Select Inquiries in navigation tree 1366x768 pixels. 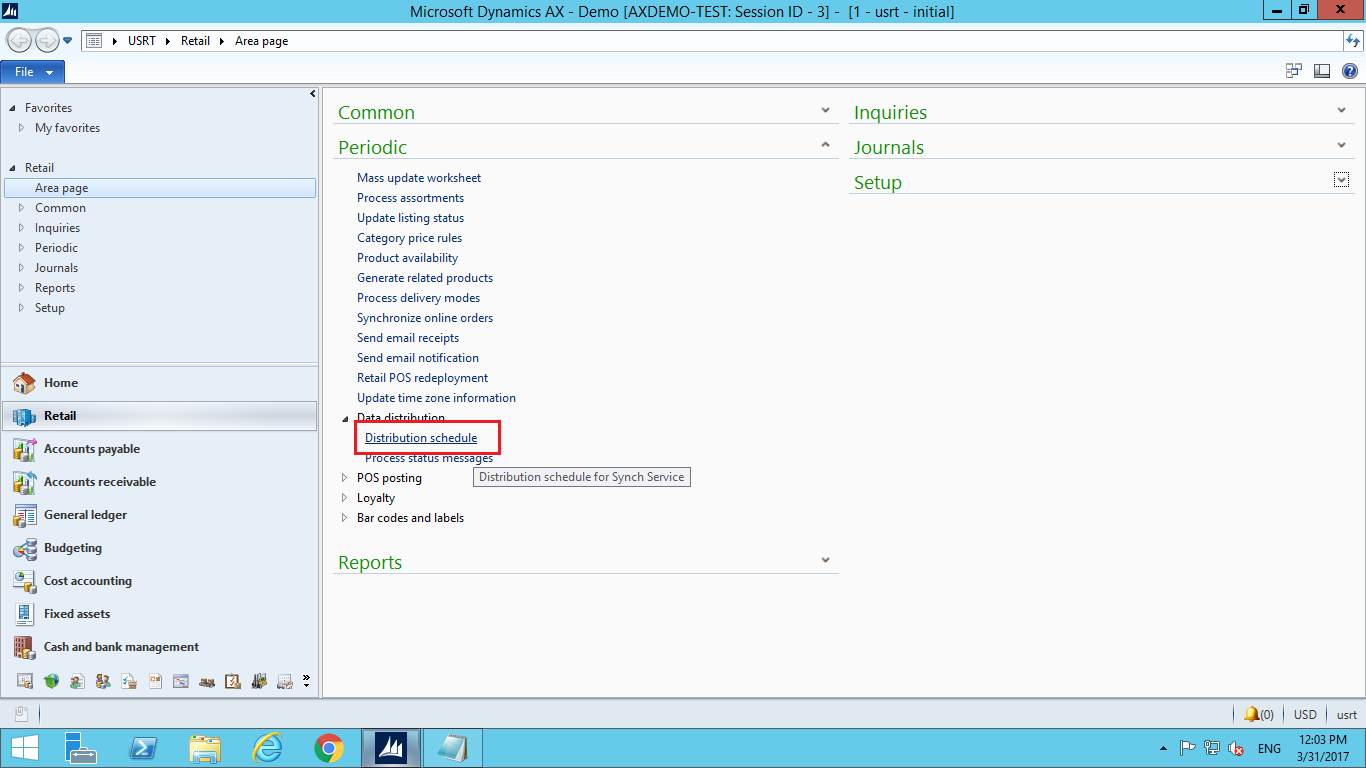pos(57,228)
